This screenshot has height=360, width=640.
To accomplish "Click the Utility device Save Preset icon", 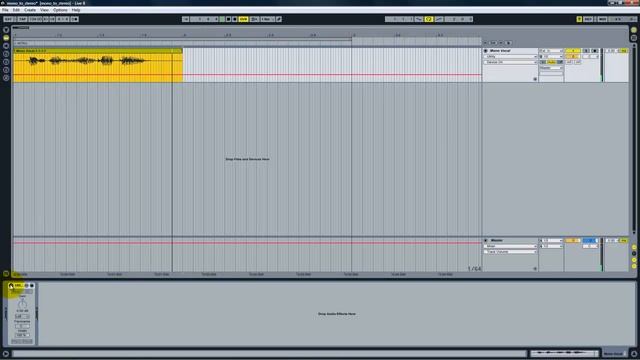I will [x=32, y=286].
